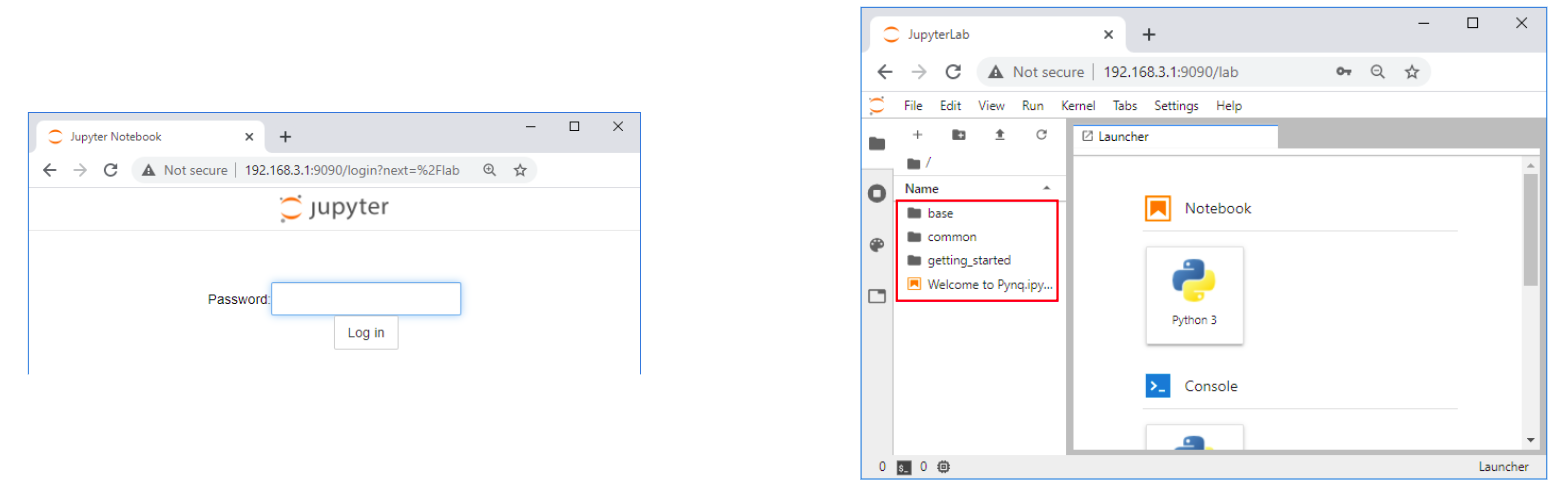Open new tab in JupyterLab window
The width and height of the screenshot is (1561, 489).
pyautogui.click(x=1149, y=34)
